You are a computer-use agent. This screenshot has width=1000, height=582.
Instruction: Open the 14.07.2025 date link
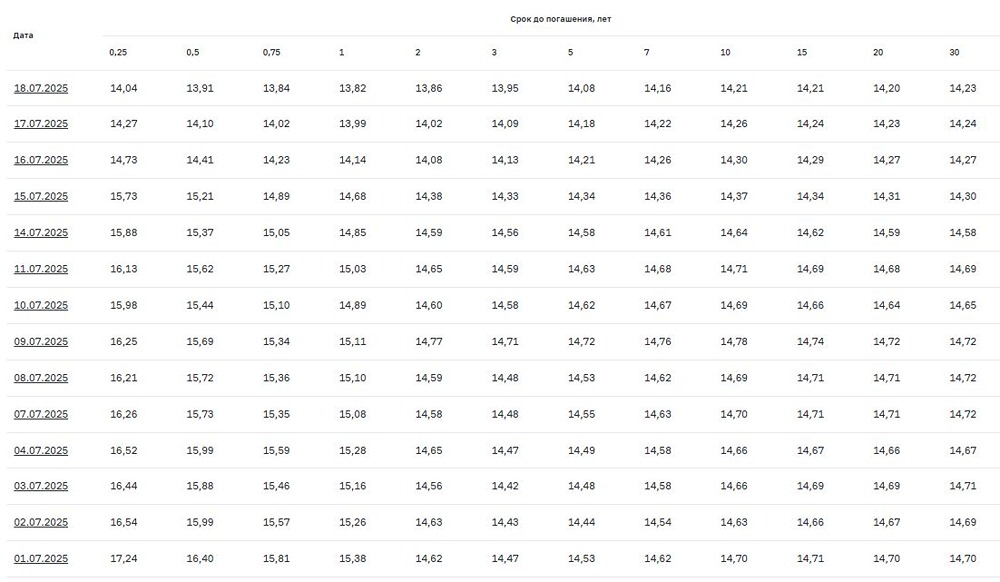pos(41,233)
